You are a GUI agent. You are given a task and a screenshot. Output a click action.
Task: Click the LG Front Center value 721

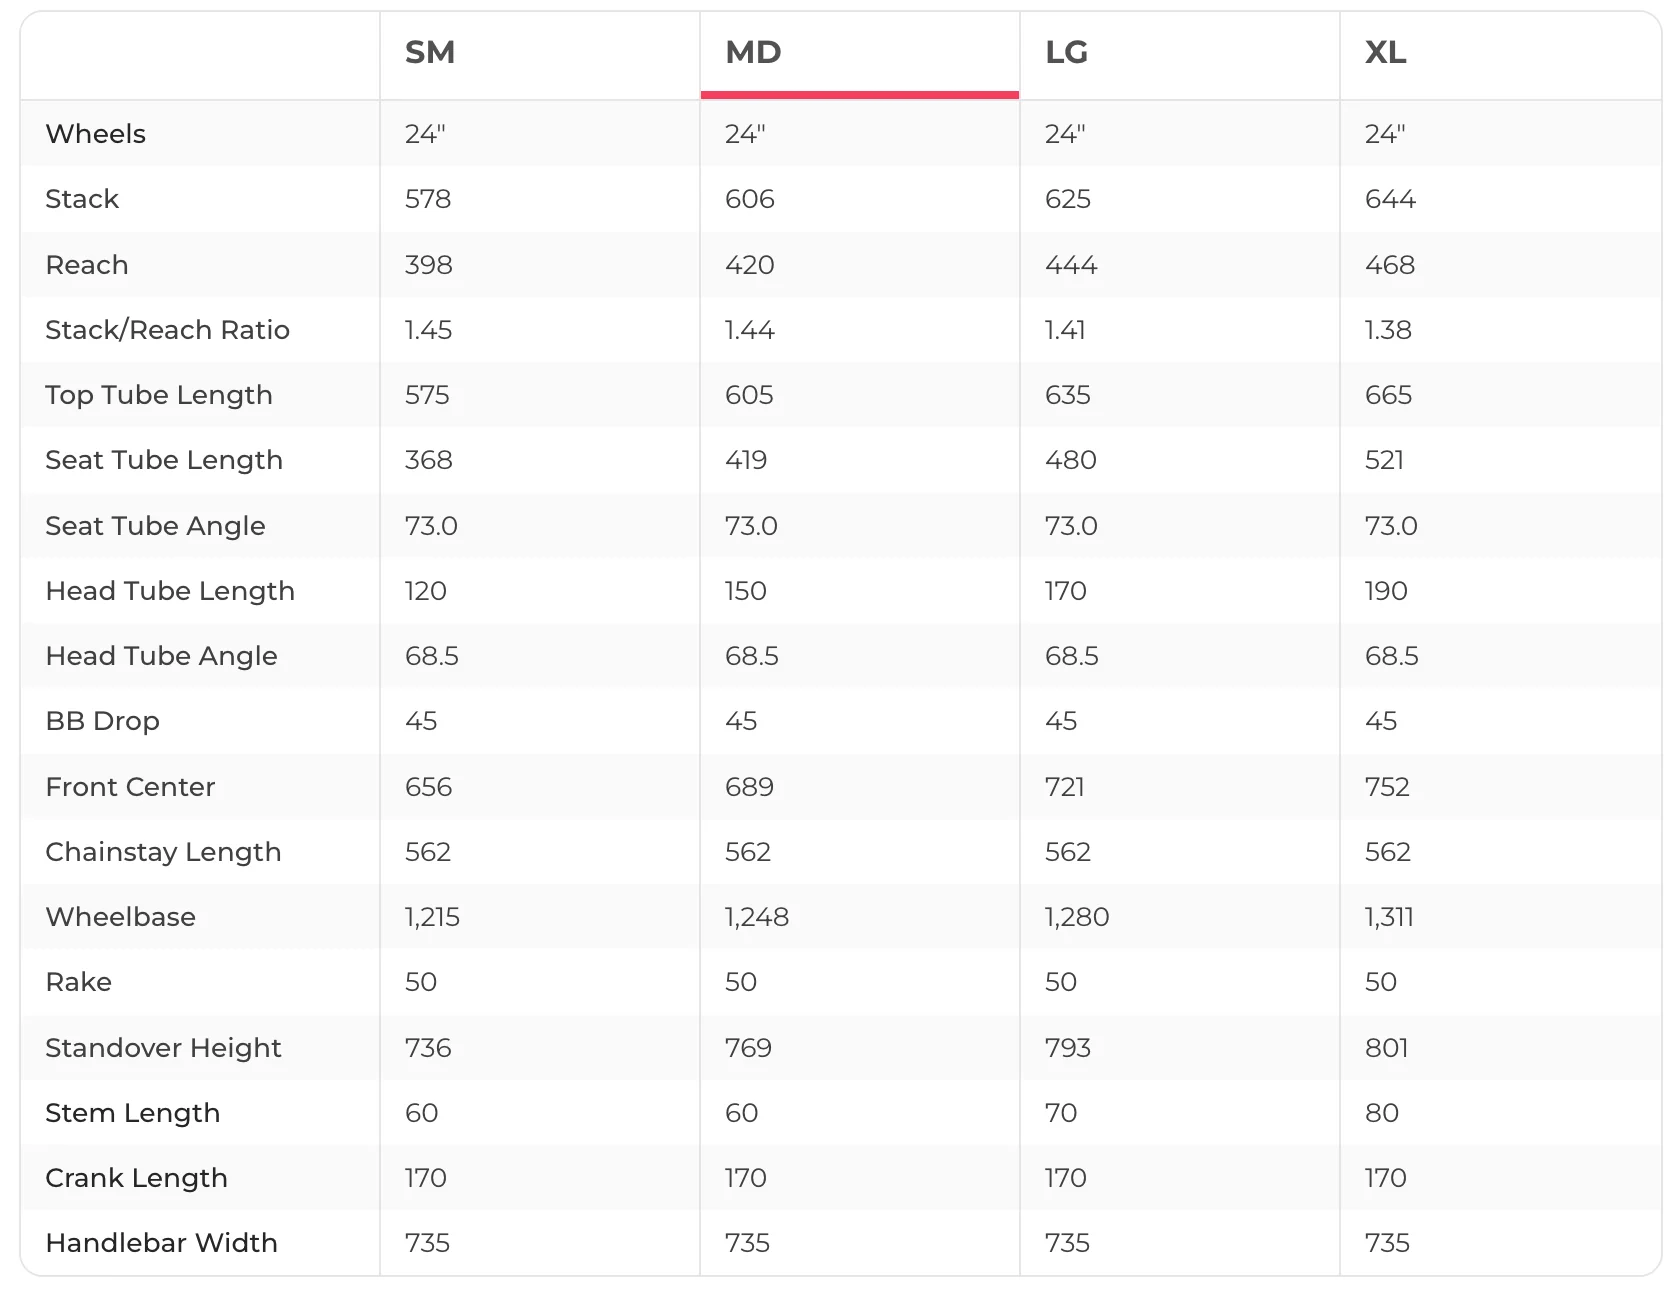tap(1065, 787)
